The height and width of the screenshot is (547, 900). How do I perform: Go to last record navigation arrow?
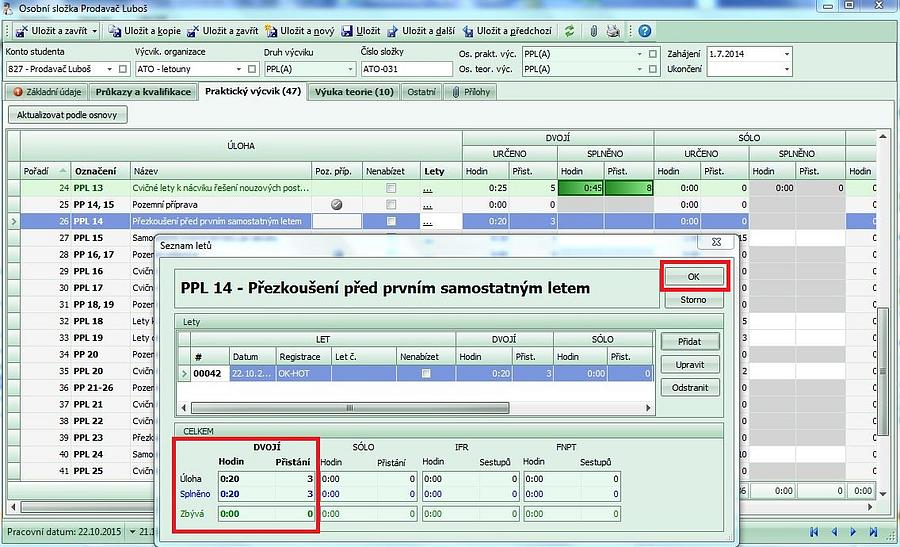point(873,532)
